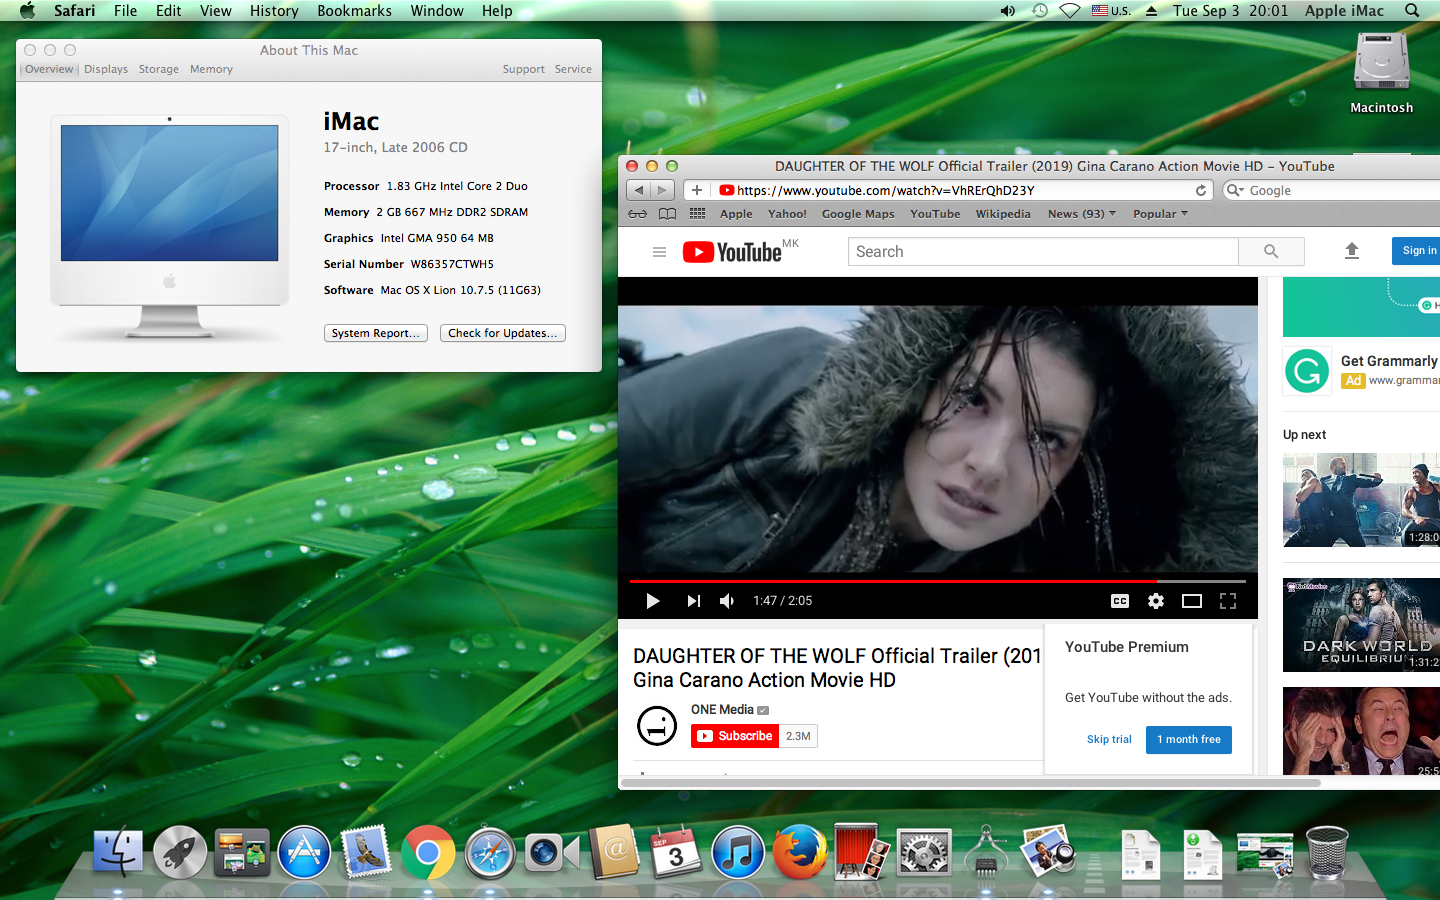Open the Safari application menu
This screenshot has width=1440, height=900.
click(x=75, y=11)
